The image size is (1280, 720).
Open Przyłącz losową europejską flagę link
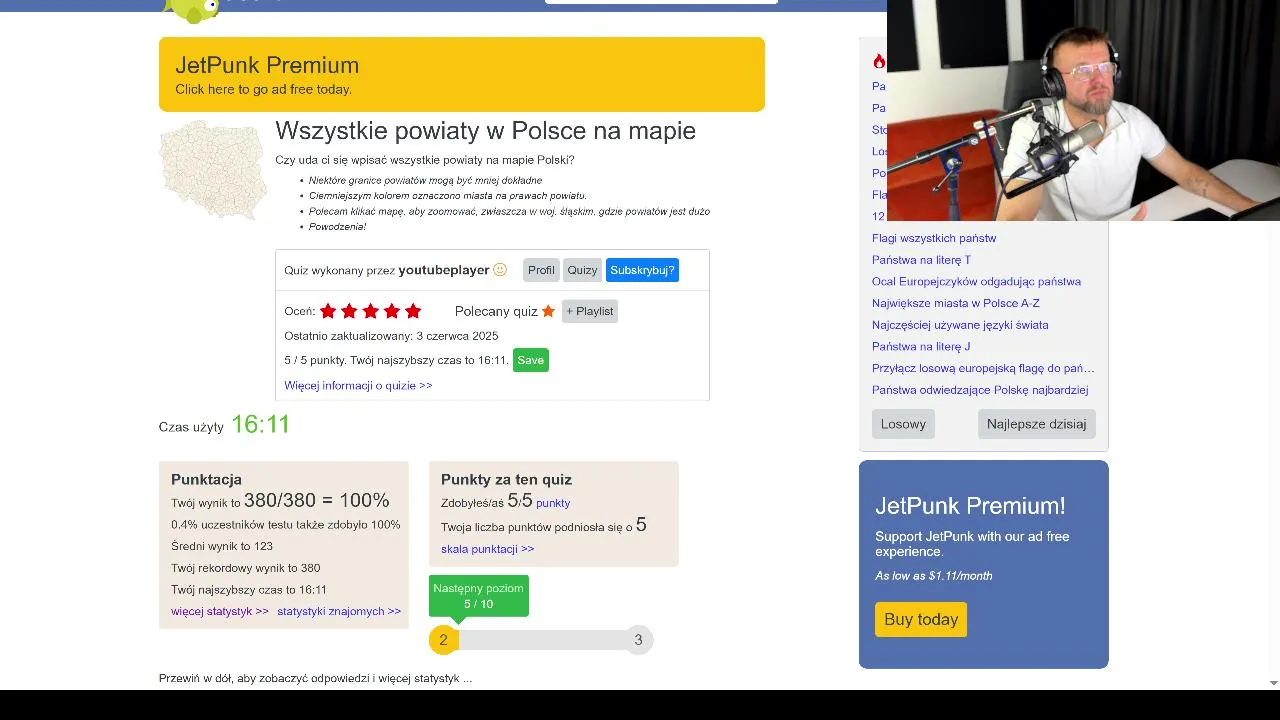point(983,368)
